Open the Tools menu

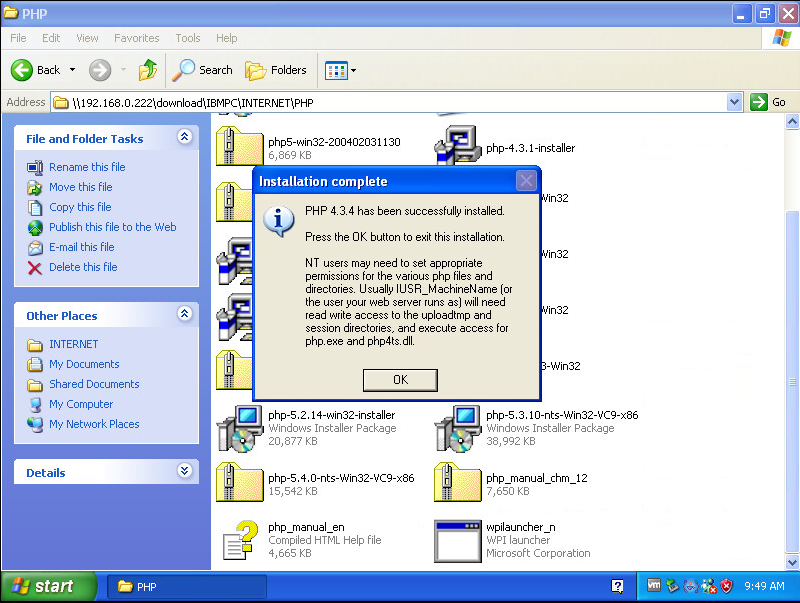point(188,38)
